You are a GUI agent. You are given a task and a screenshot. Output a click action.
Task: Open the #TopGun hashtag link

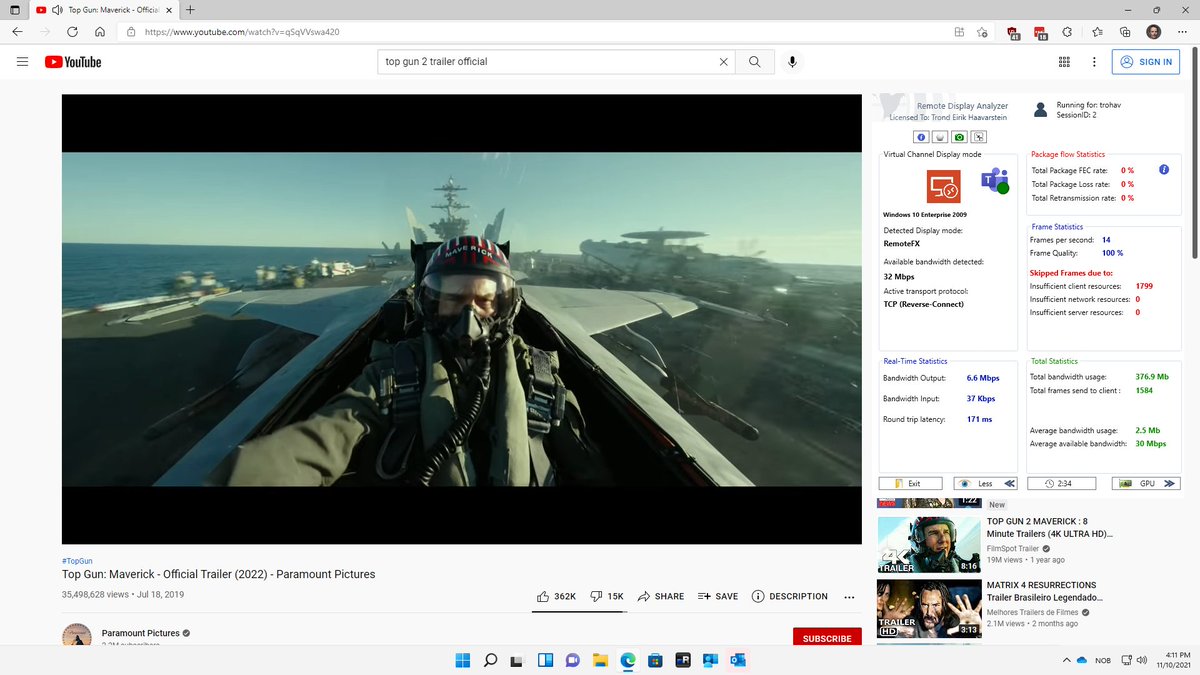coord(77,560)
